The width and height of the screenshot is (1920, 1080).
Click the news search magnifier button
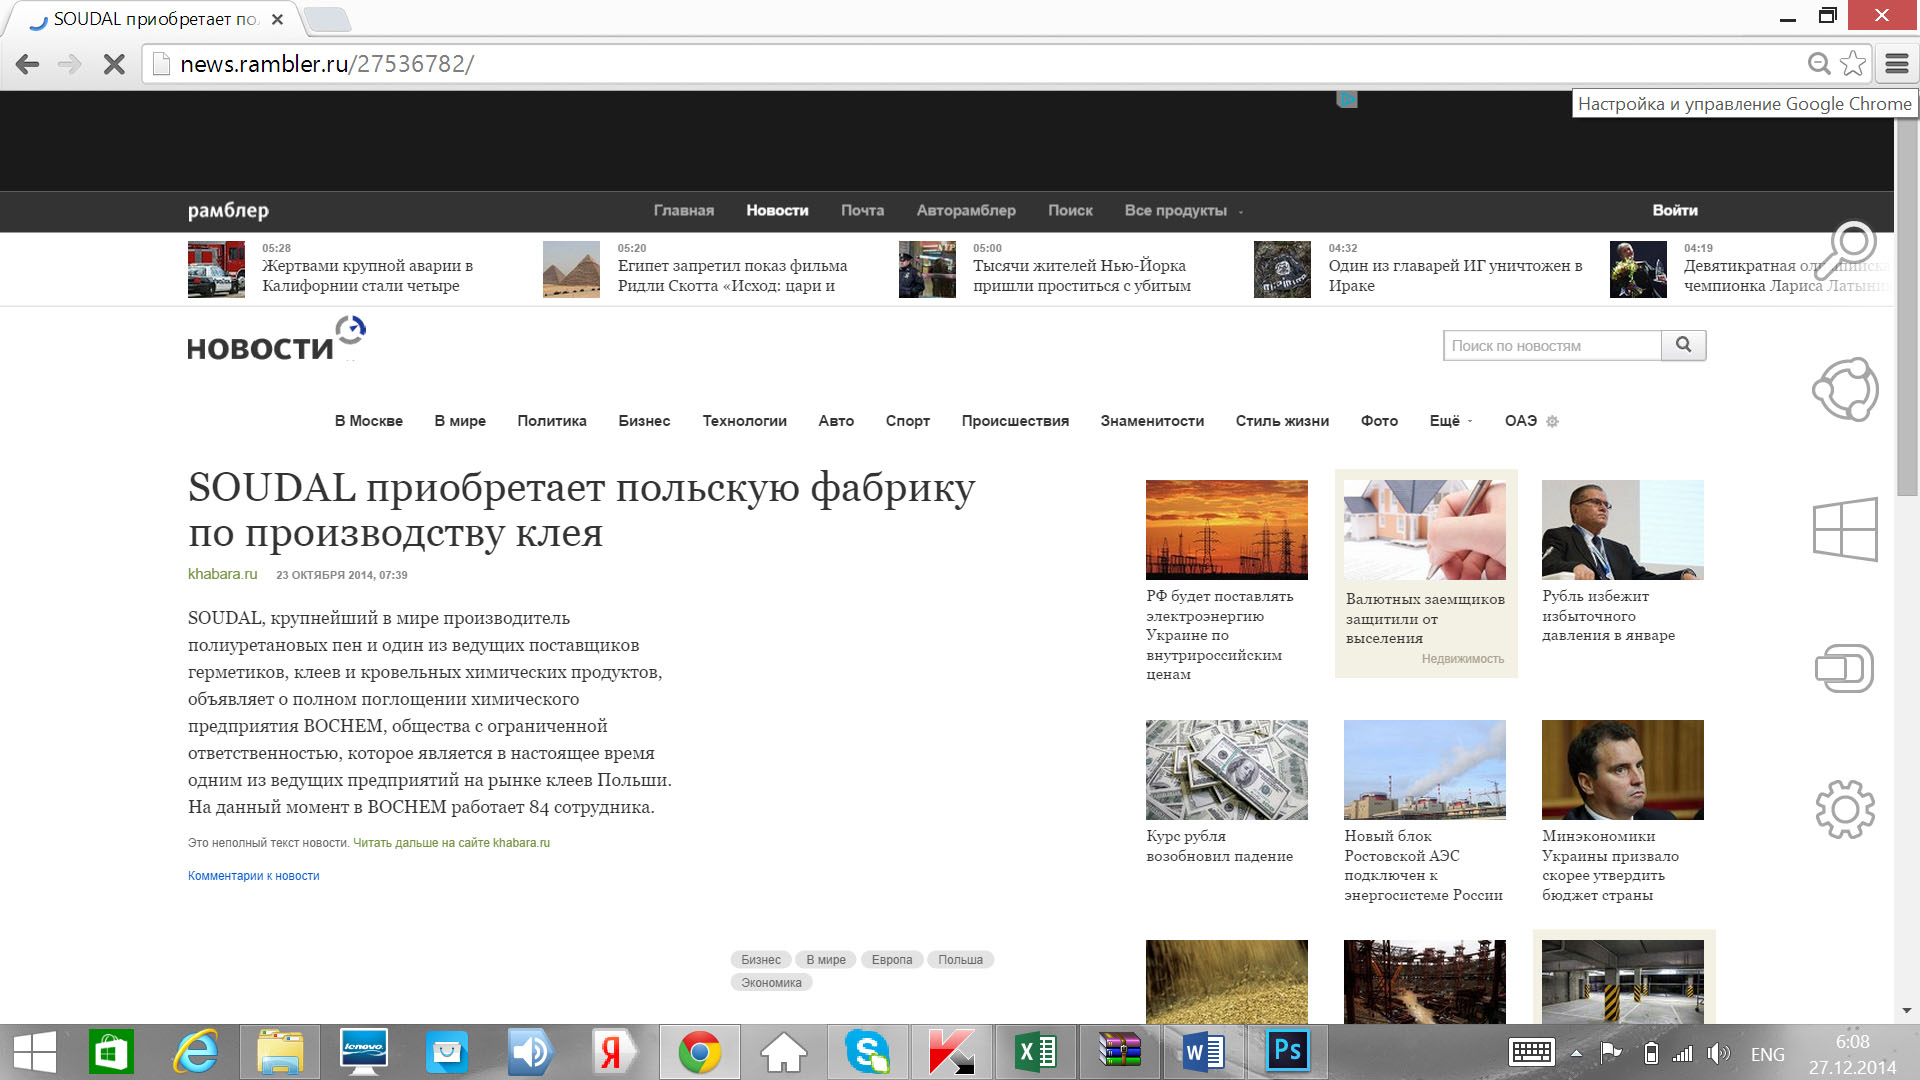point(1683,345)
